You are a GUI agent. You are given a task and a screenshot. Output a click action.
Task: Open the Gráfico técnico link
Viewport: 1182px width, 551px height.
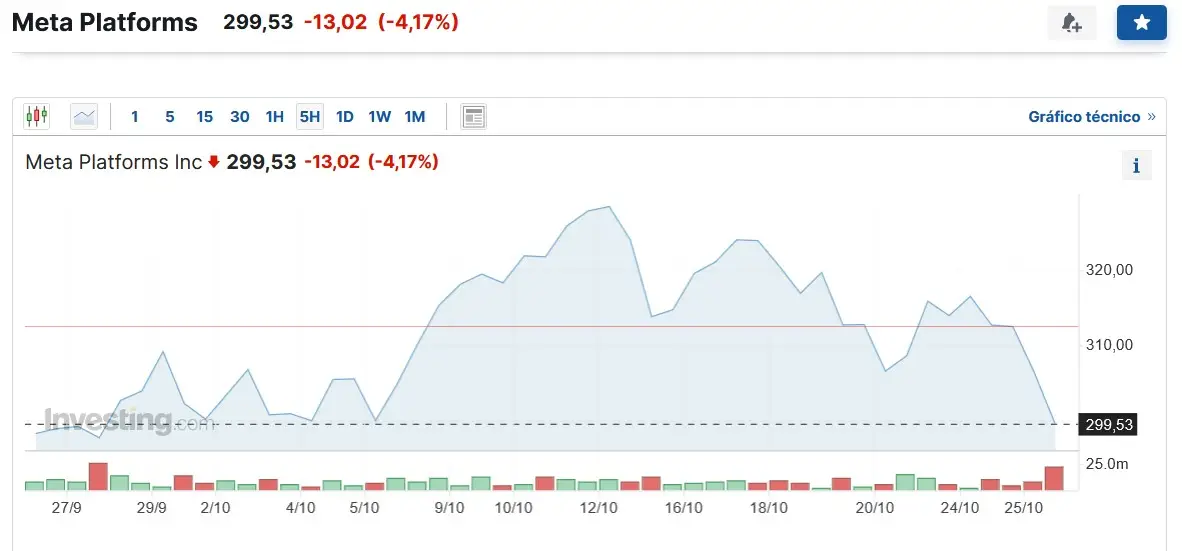click(1084, 116)
